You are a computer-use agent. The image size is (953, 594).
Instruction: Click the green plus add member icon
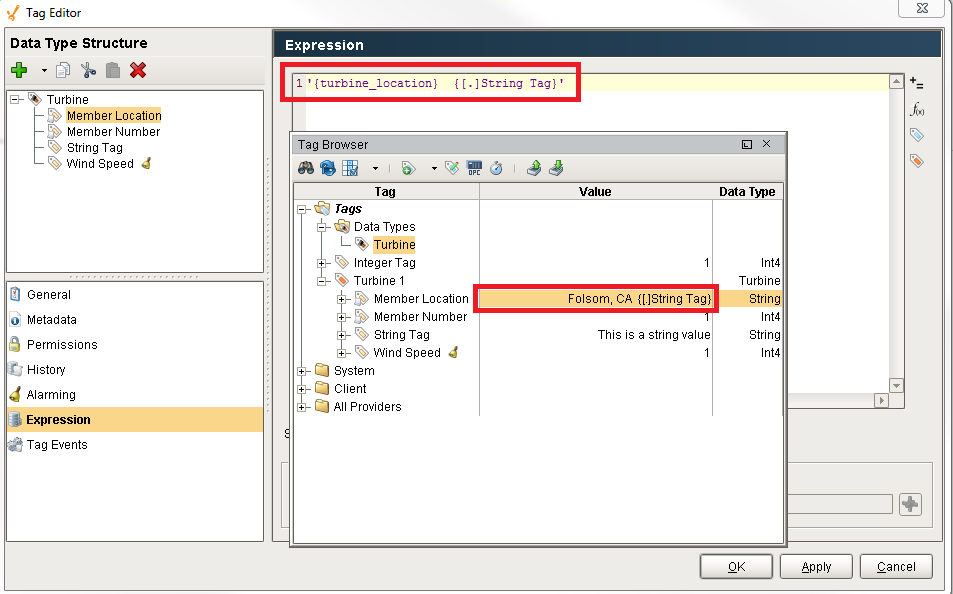[19, 70]
